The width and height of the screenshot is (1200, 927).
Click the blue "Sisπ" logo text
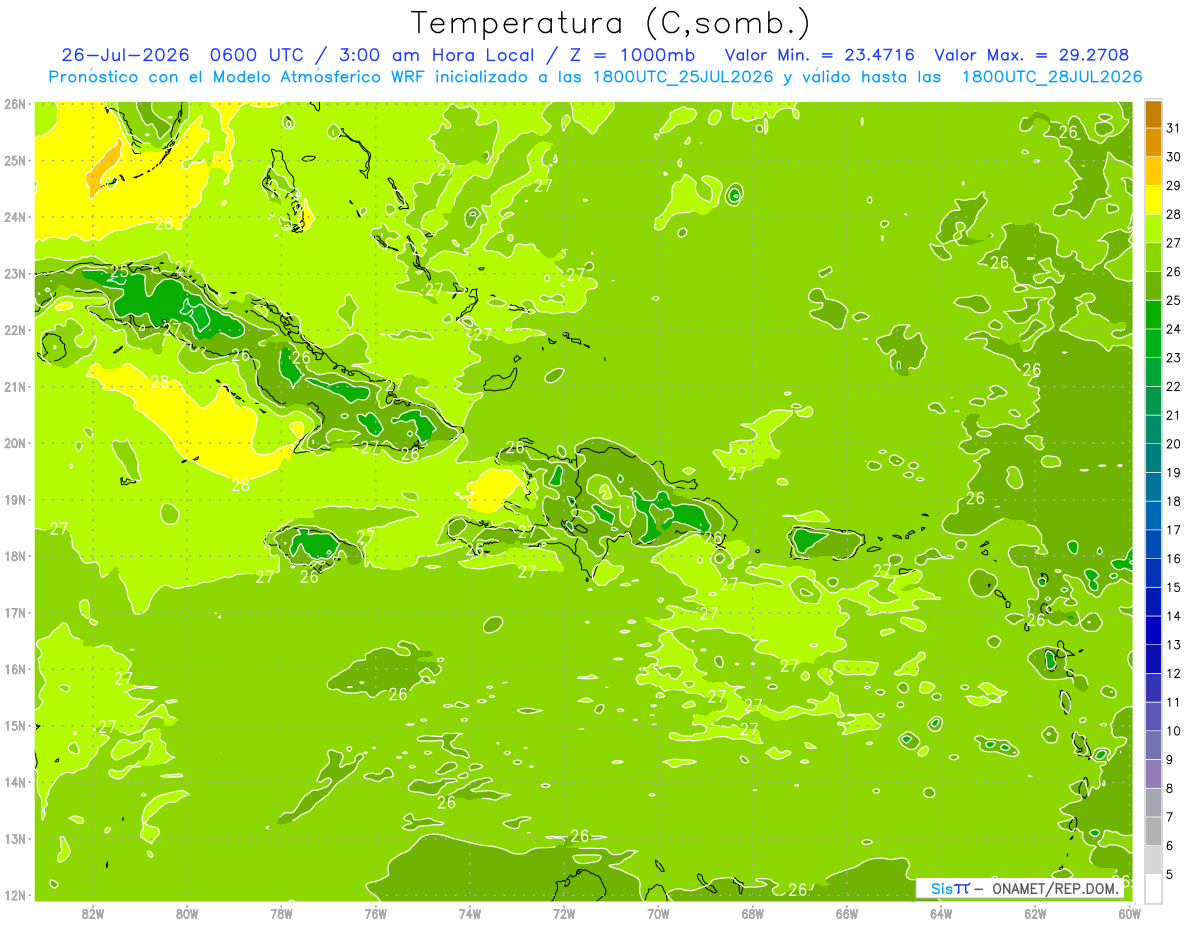(950, 888)
